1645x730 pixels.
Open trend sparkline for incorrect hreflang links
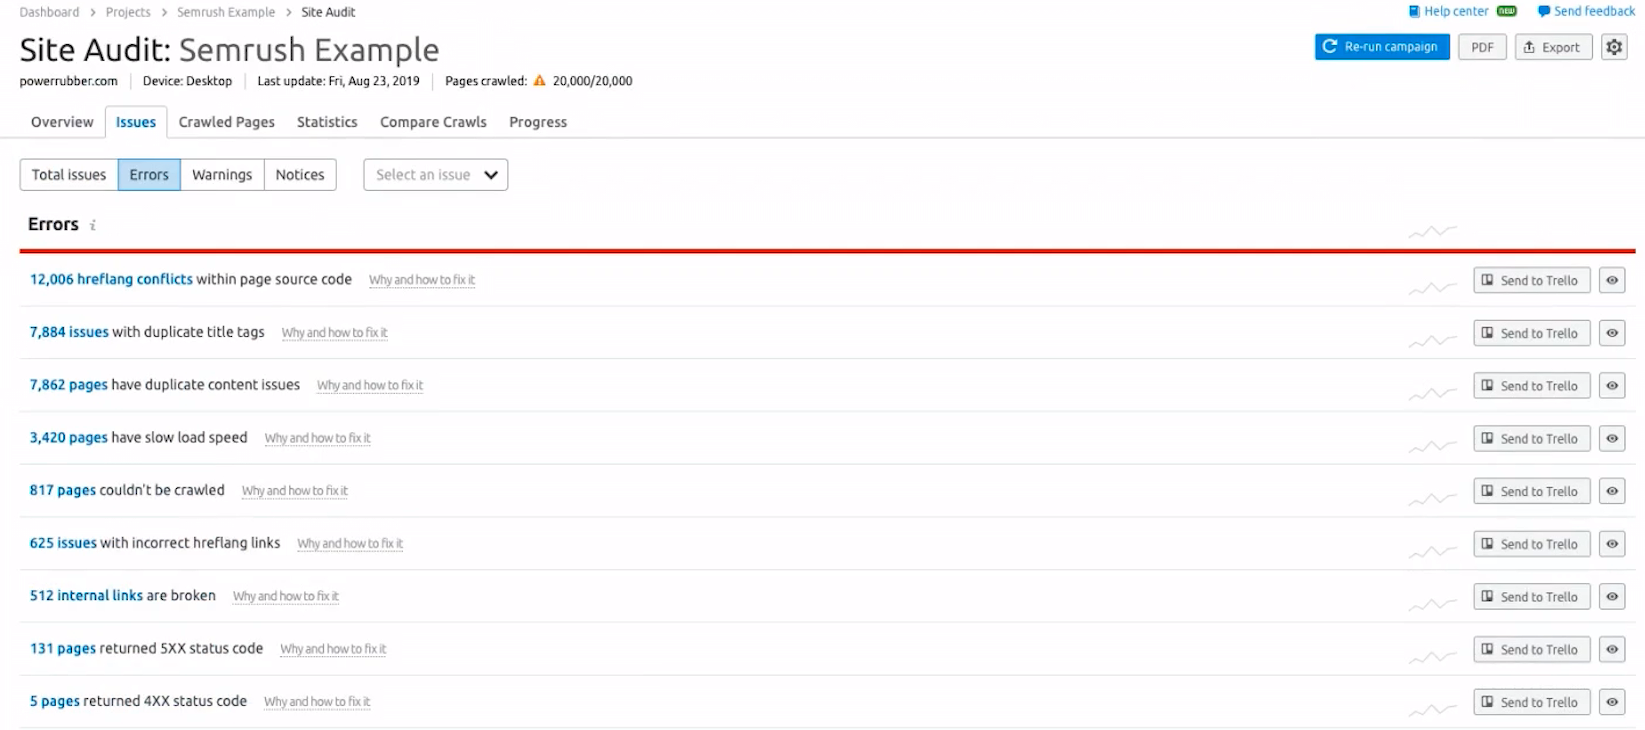pos(1432,551)
